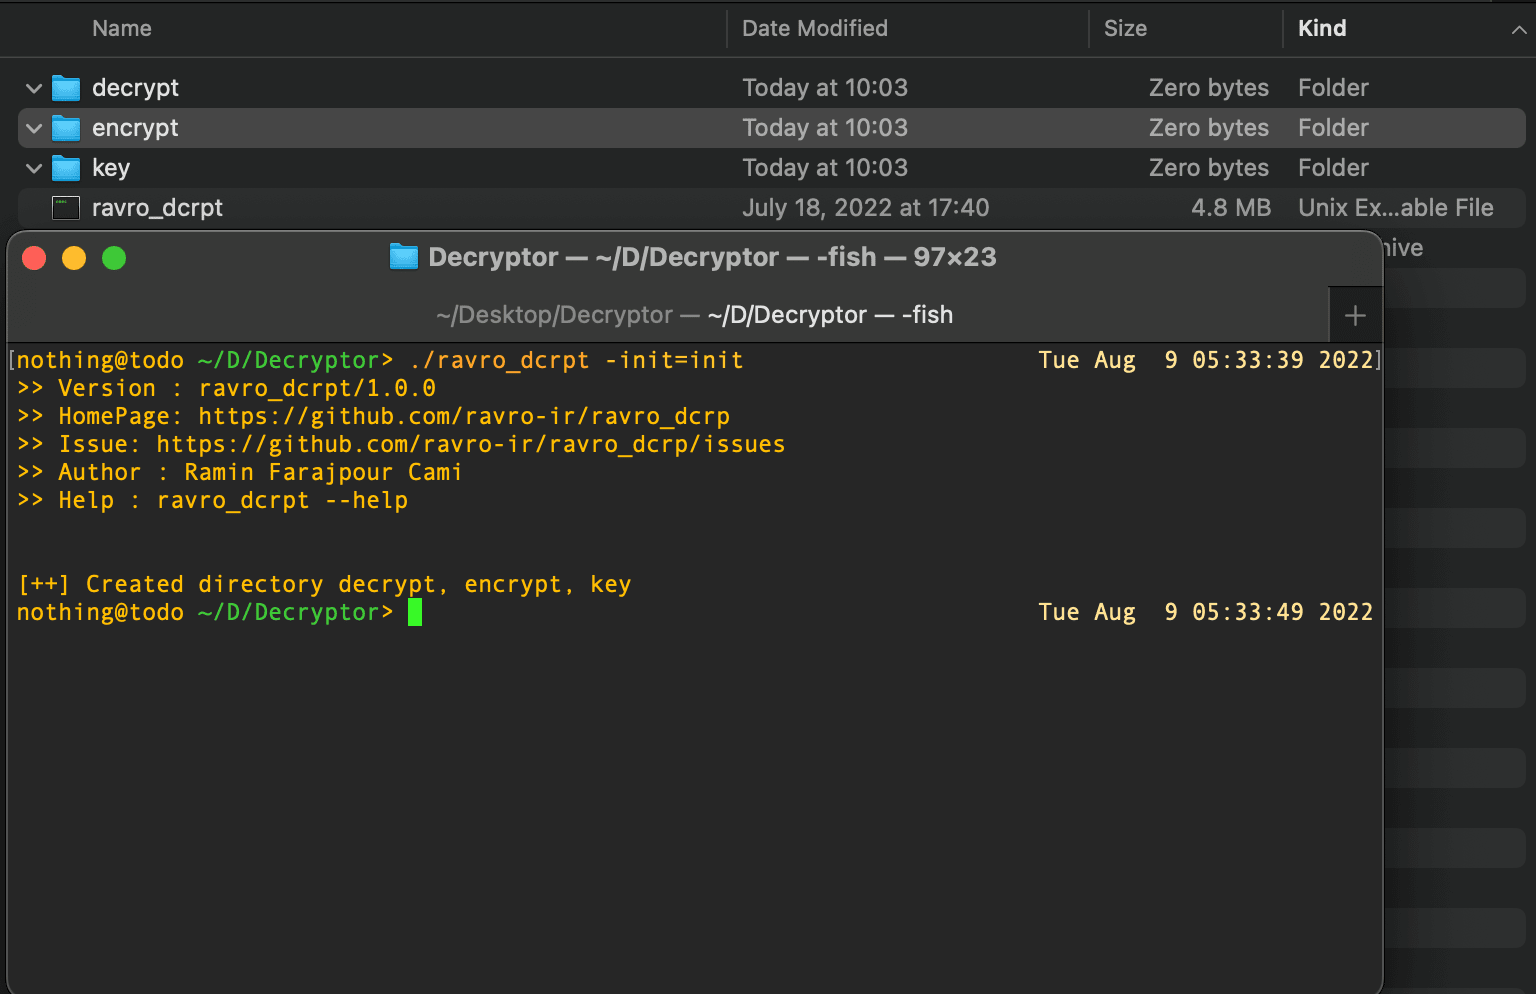Sort Finder list by Size column
This screenshot has height=994, width=1536.
(1125, 28)
